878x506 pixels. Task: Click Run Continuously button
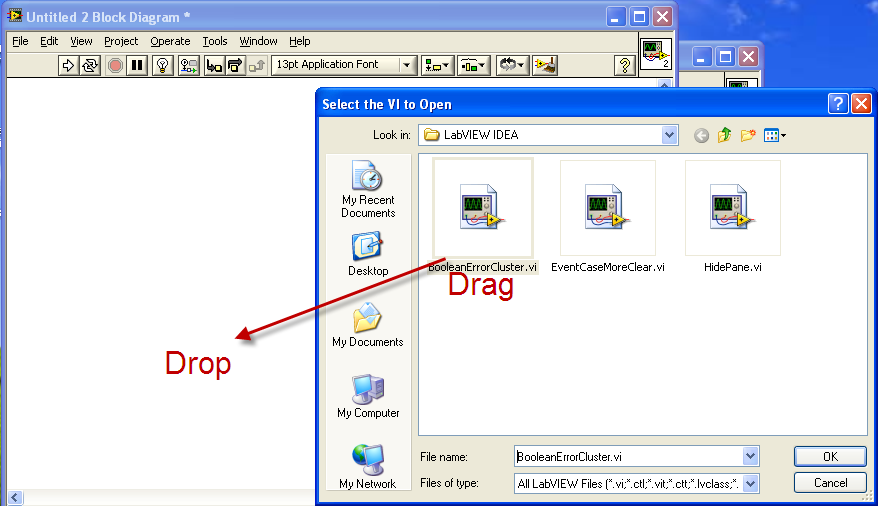(90, 65)
